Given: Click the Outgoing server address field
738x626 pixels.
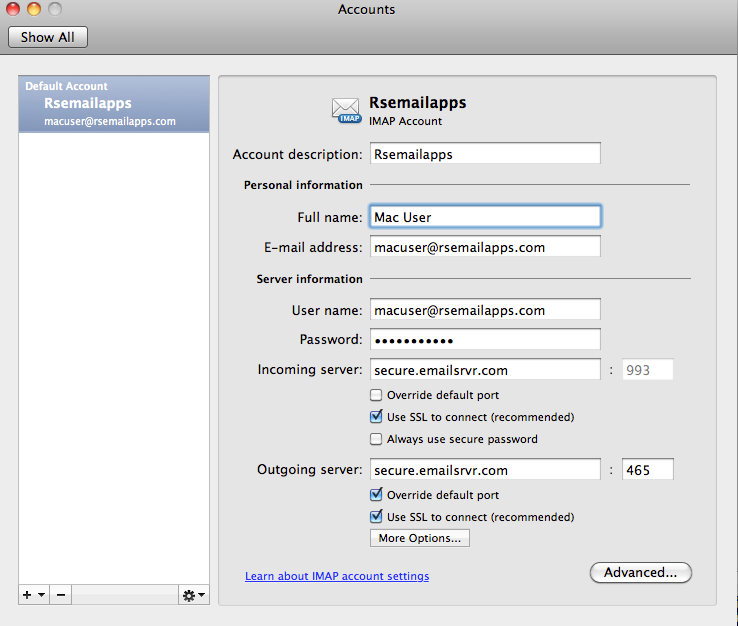Looking at the screenshot, I should pos(485,470).
